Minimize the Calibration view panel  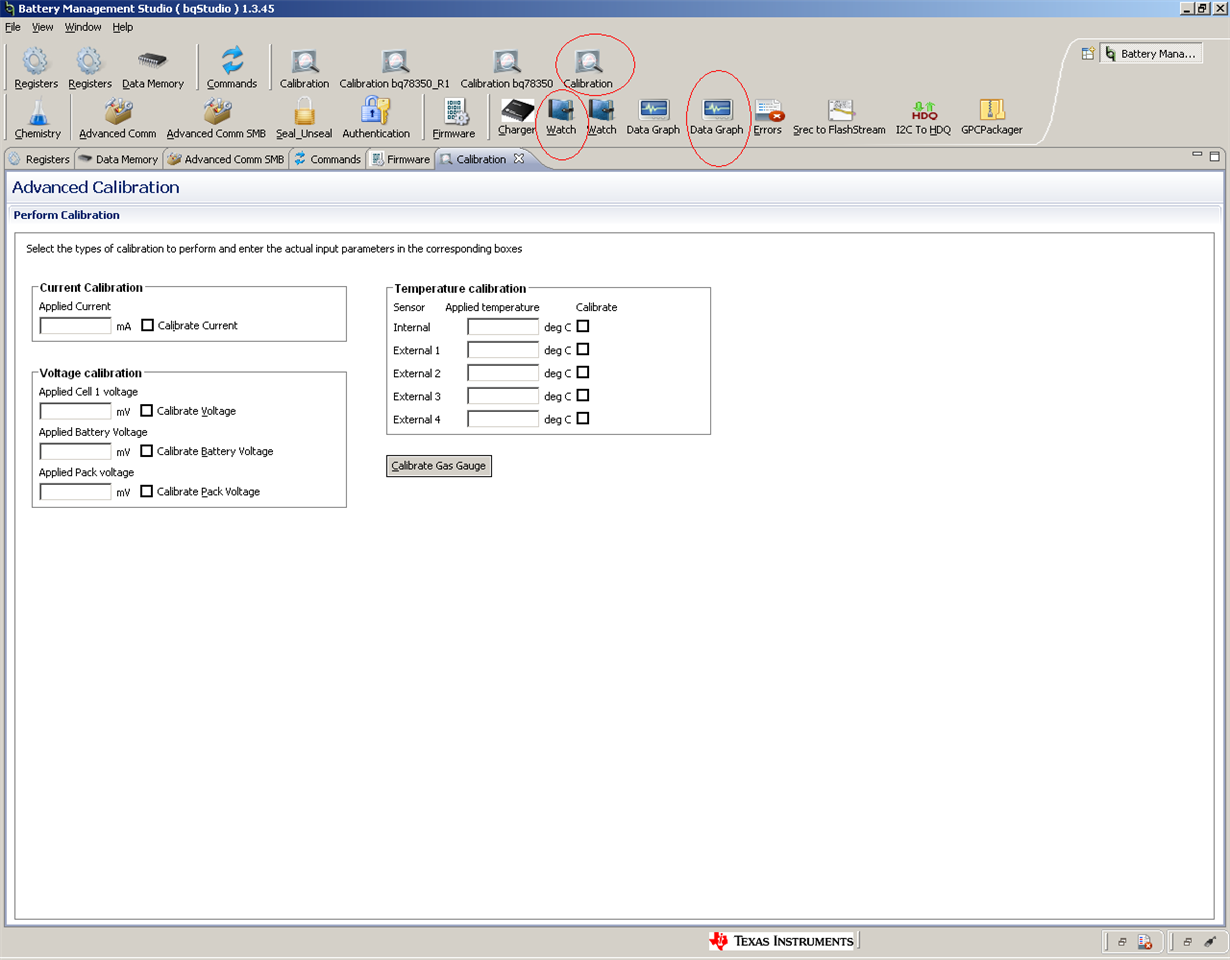pos(1197,156)
